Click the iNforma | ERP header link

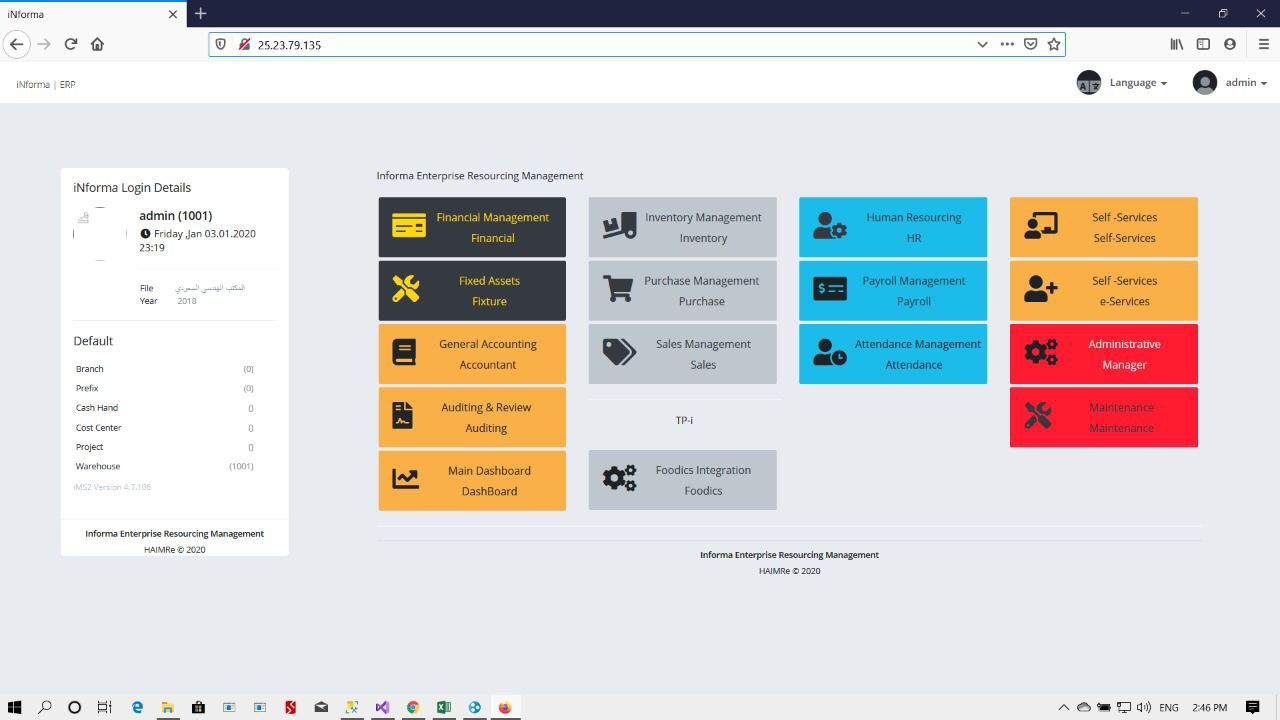[46, 84]
